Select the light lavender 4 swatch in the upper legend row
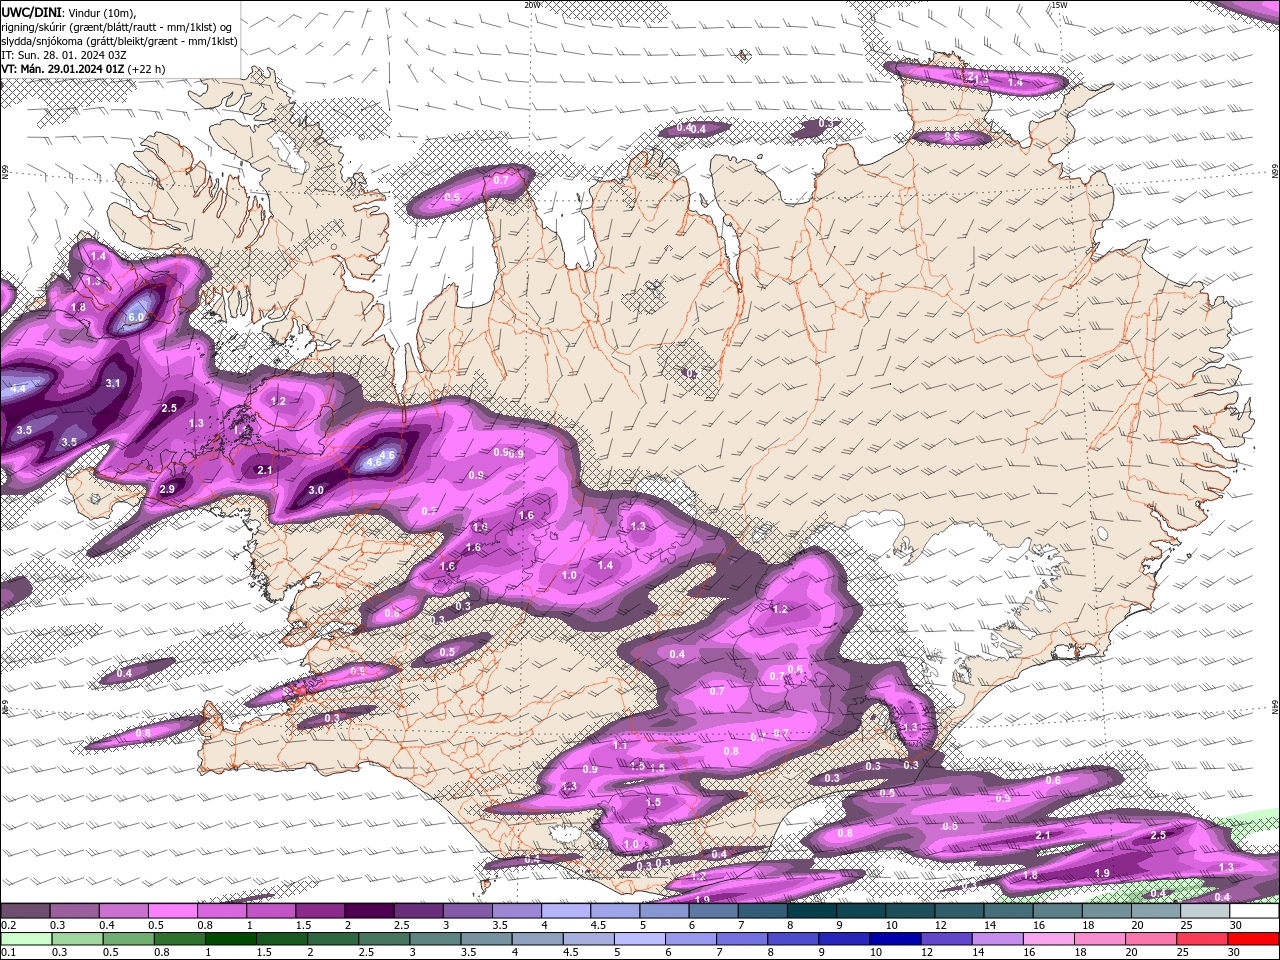The height and width of the screenshot is (960, 1280). coord(567,911)
